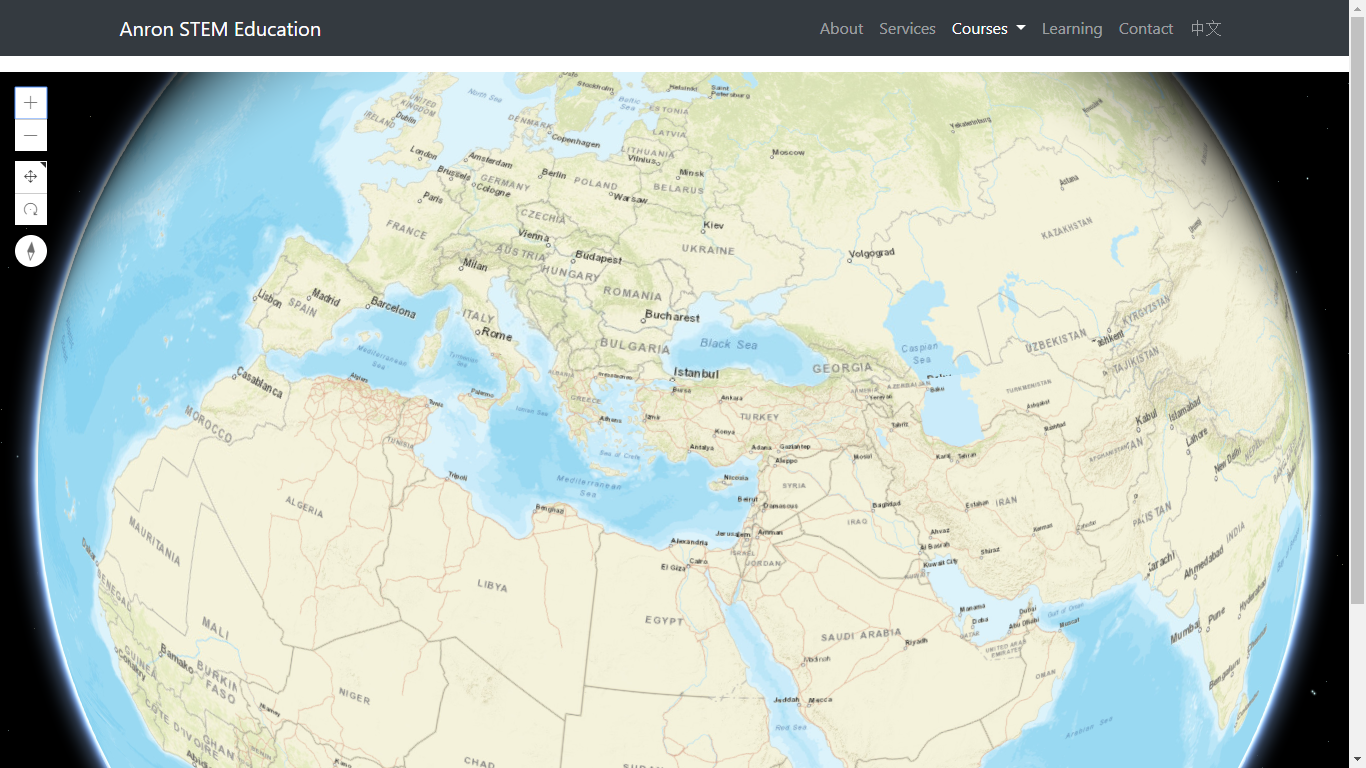Select the Madrid city label
The width and height of the screenshot is (1366, 768).
(326, 298)
